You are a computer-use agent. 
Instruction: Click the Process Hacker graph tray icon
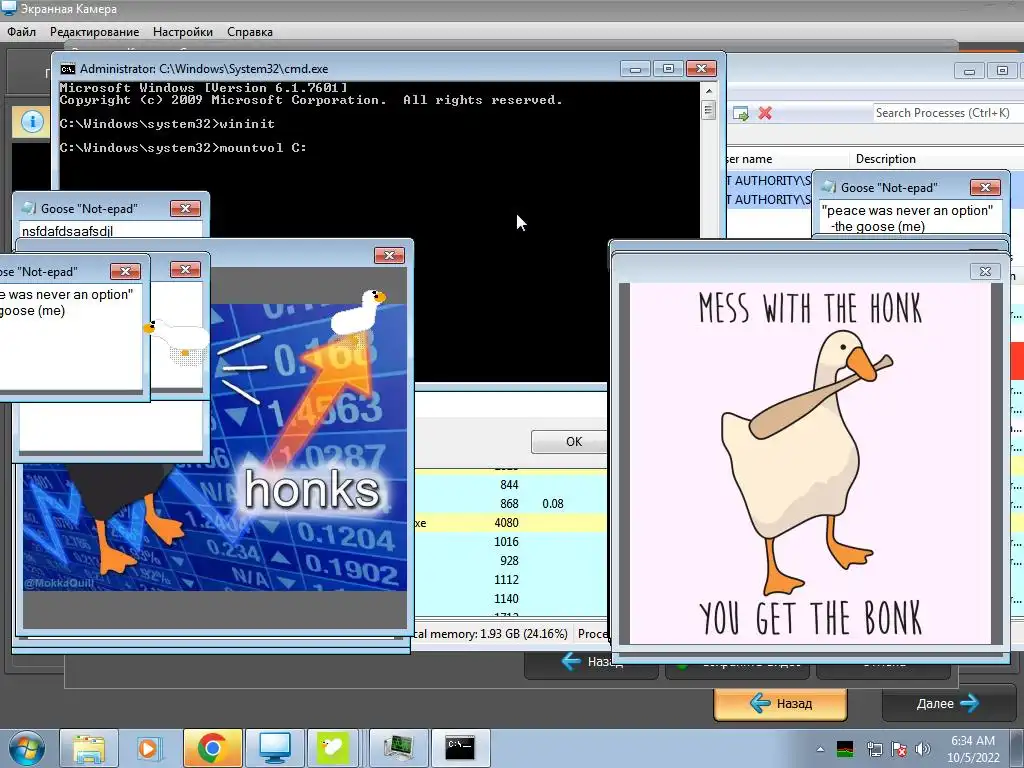[845, 749]
